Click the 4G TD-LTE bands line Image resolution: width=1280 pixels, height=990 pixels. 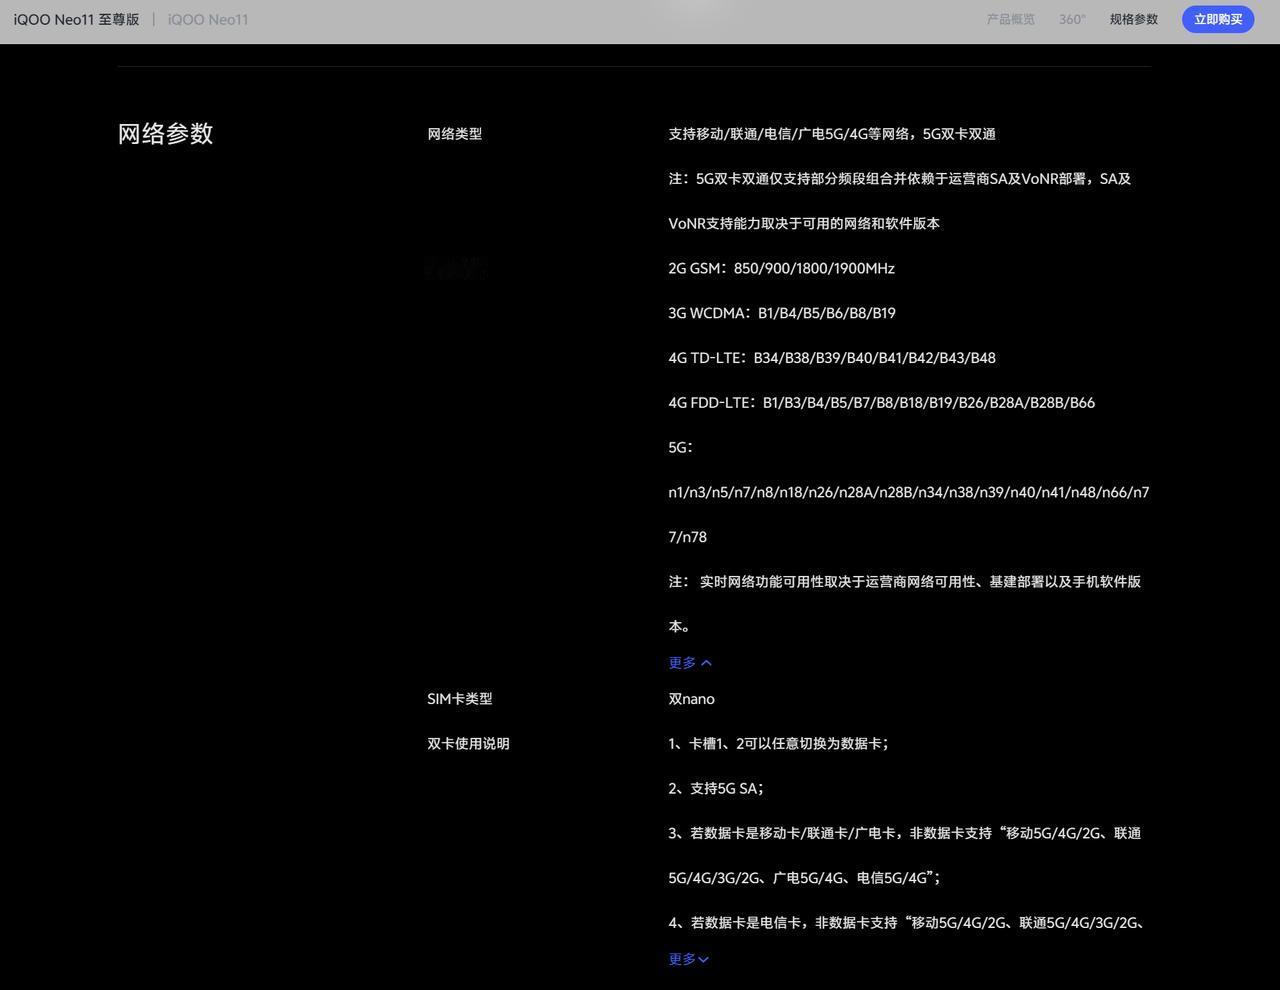coord(832,358)
